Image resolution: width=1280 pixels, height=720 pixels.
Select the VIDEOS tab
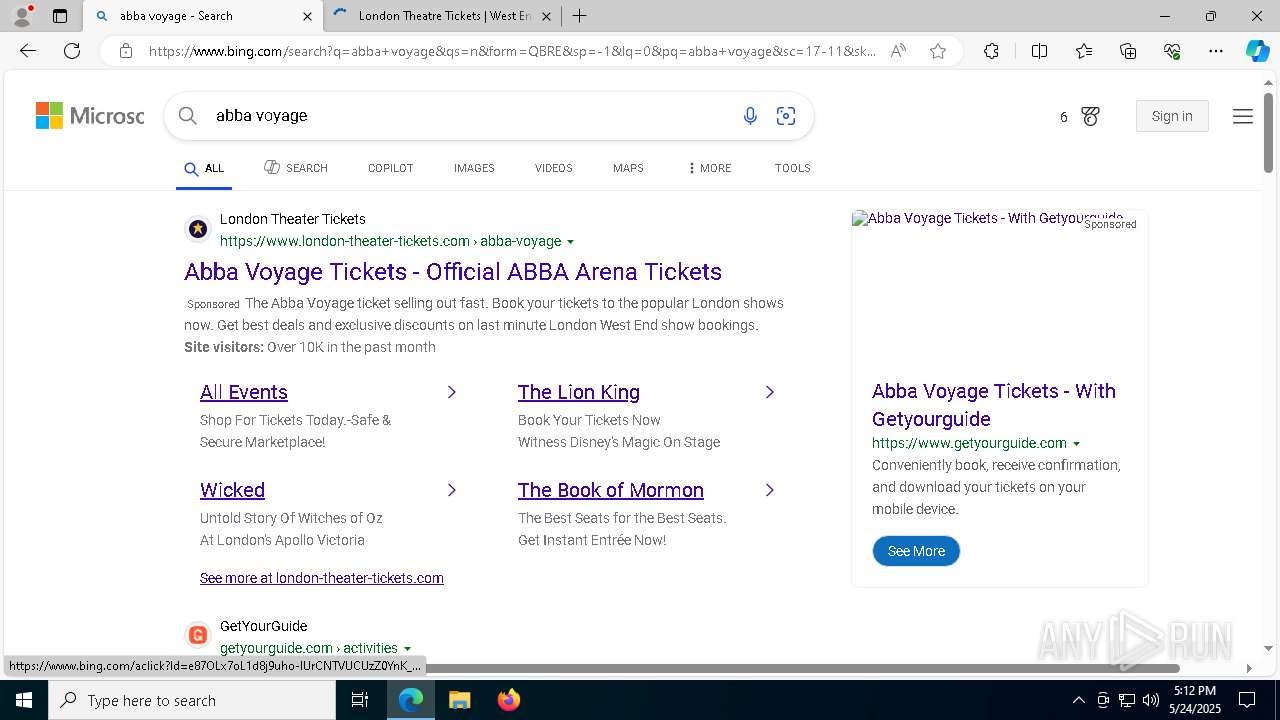click(x=553, y=168)
